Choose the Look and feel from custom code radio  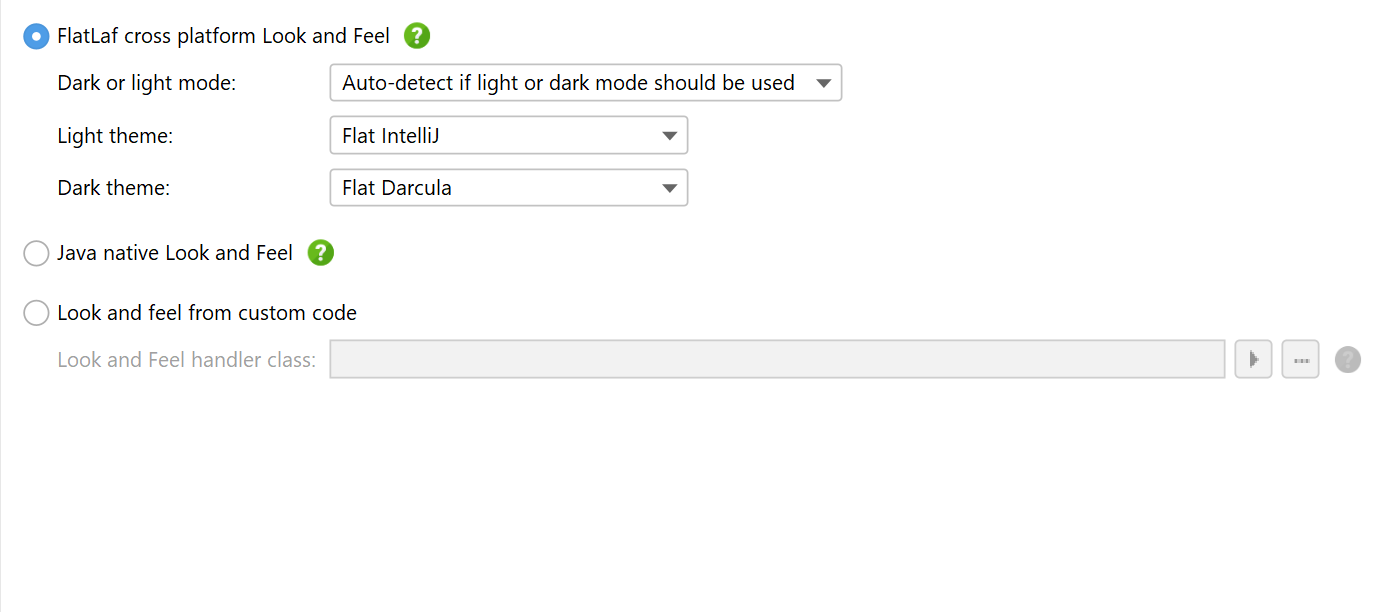tap(36, 313)
